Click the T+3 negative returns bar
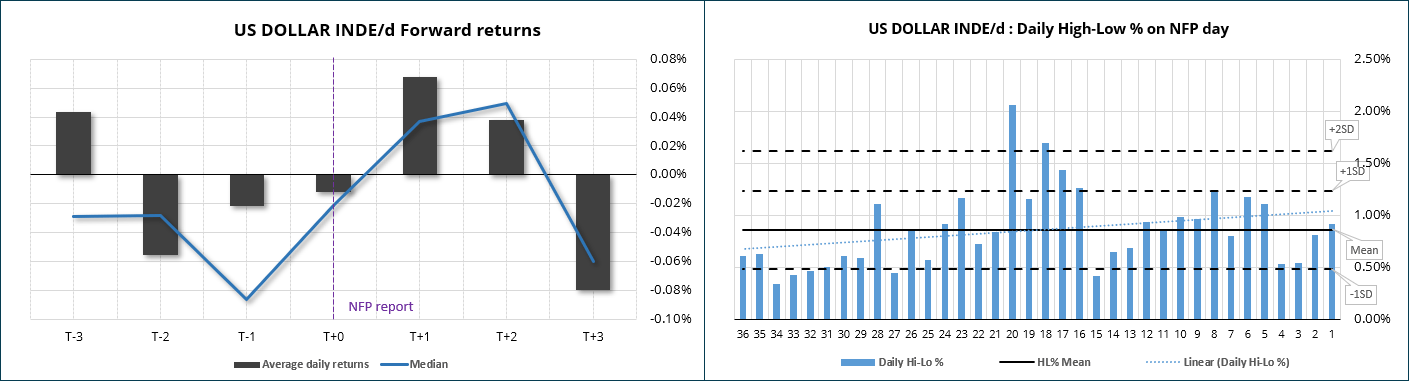The height and width of the screenshot is (381, 1409). [593, 232]
